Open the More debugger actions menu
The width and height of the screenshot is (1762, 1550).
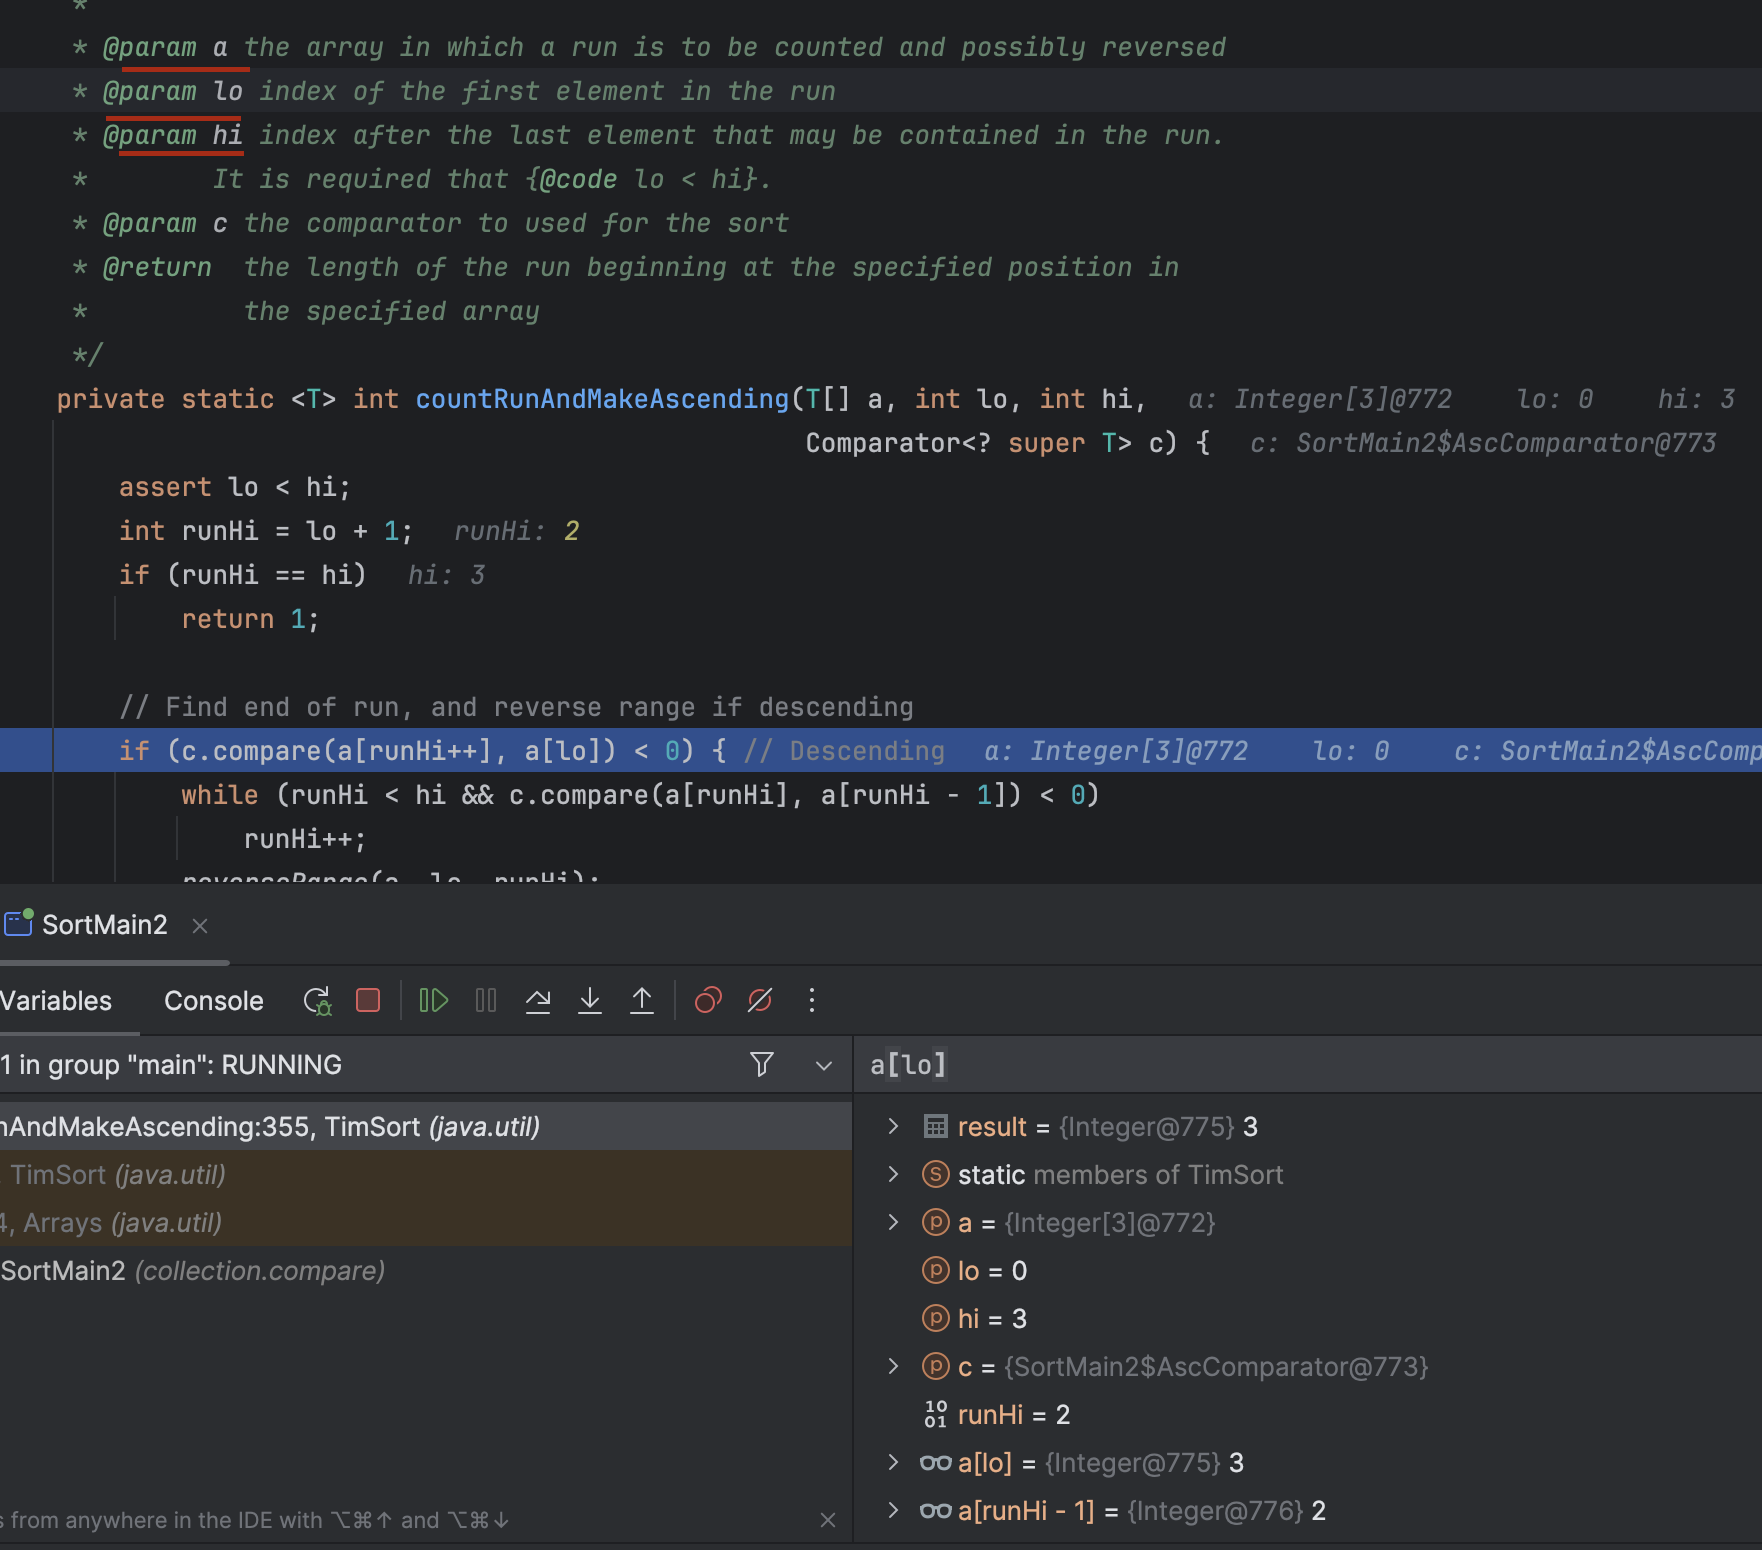[x=812, y=1000]
